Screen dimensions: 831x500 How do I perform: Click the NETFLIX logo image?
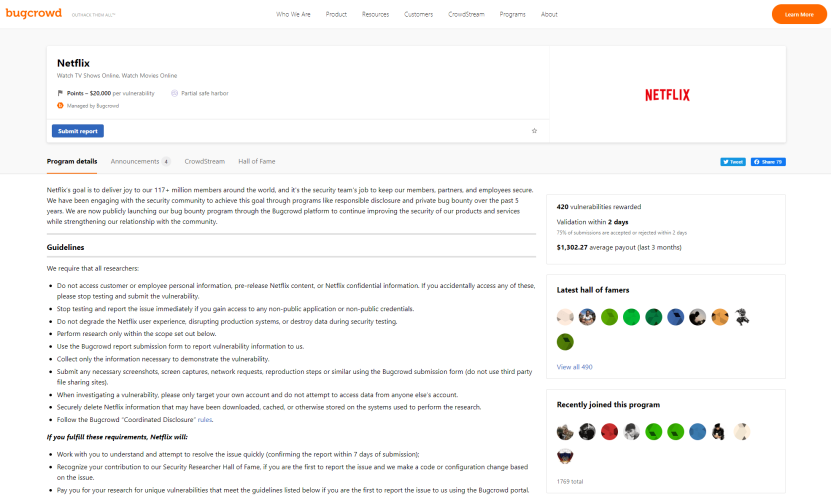tap(667, 95)
